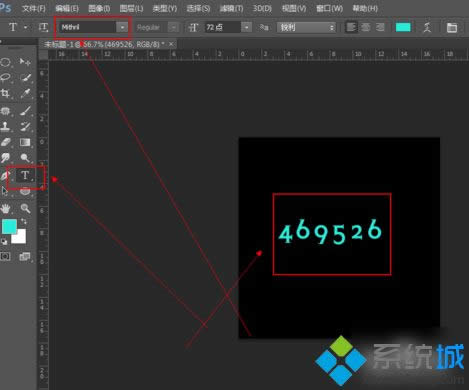Select the Brush tool
This screenshot has width=469, height=390.
(25, 111)
